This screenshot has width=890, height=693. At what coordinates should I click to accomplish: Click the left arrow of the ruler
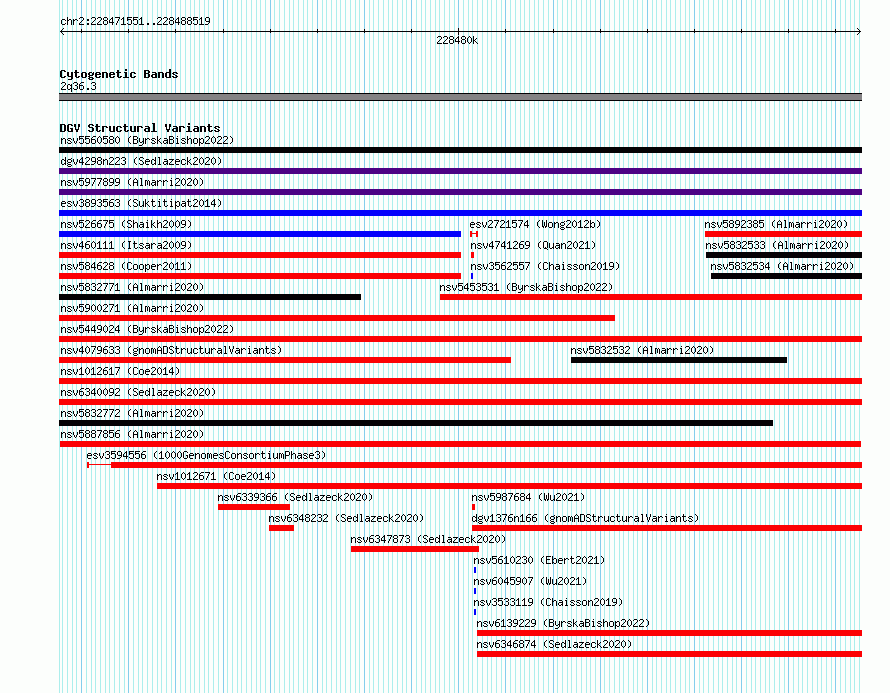click(x=62, y=31)
